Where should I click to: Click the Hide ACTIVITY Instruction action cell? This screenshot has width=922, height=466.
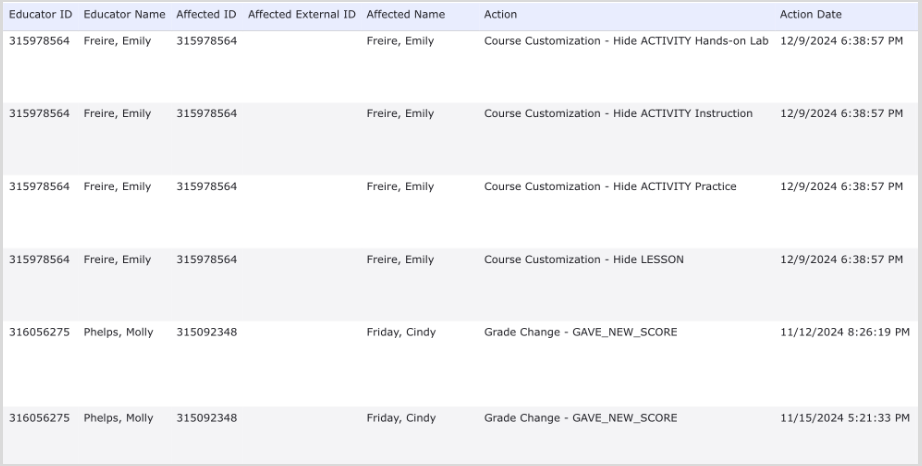[x=618, y=114]
